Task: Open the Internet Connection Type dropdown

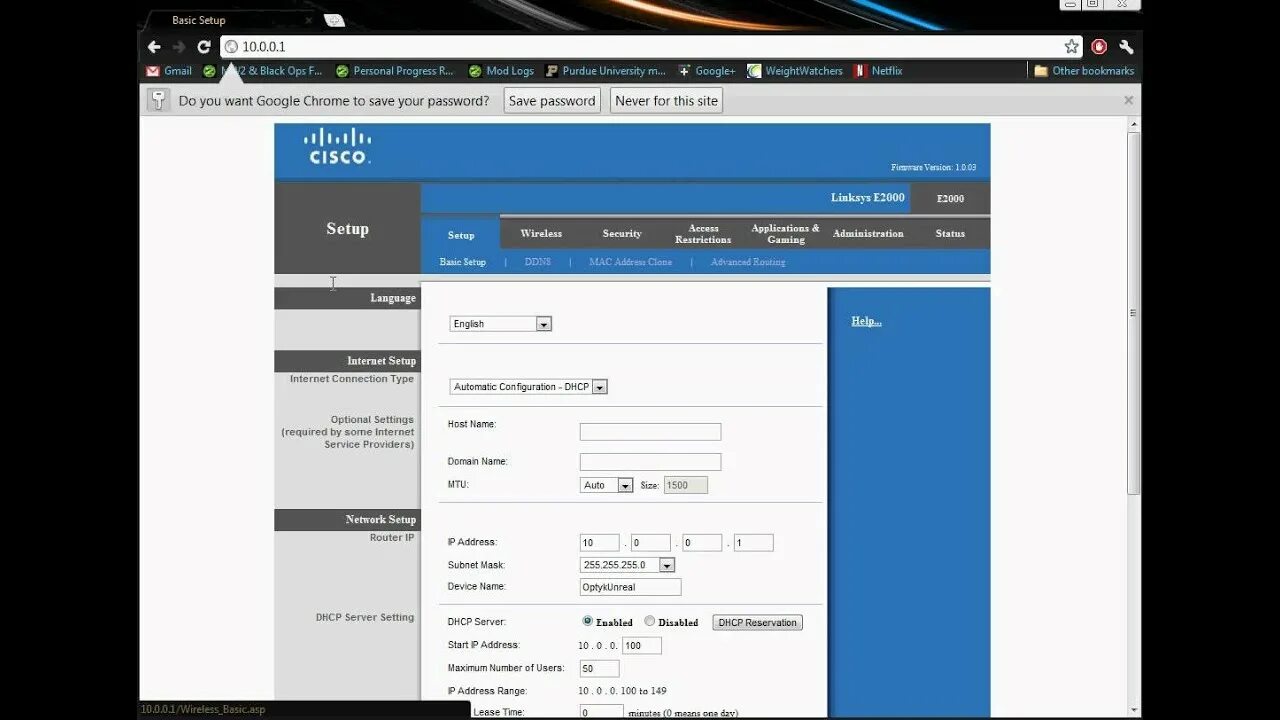Action: pos(529,387)
